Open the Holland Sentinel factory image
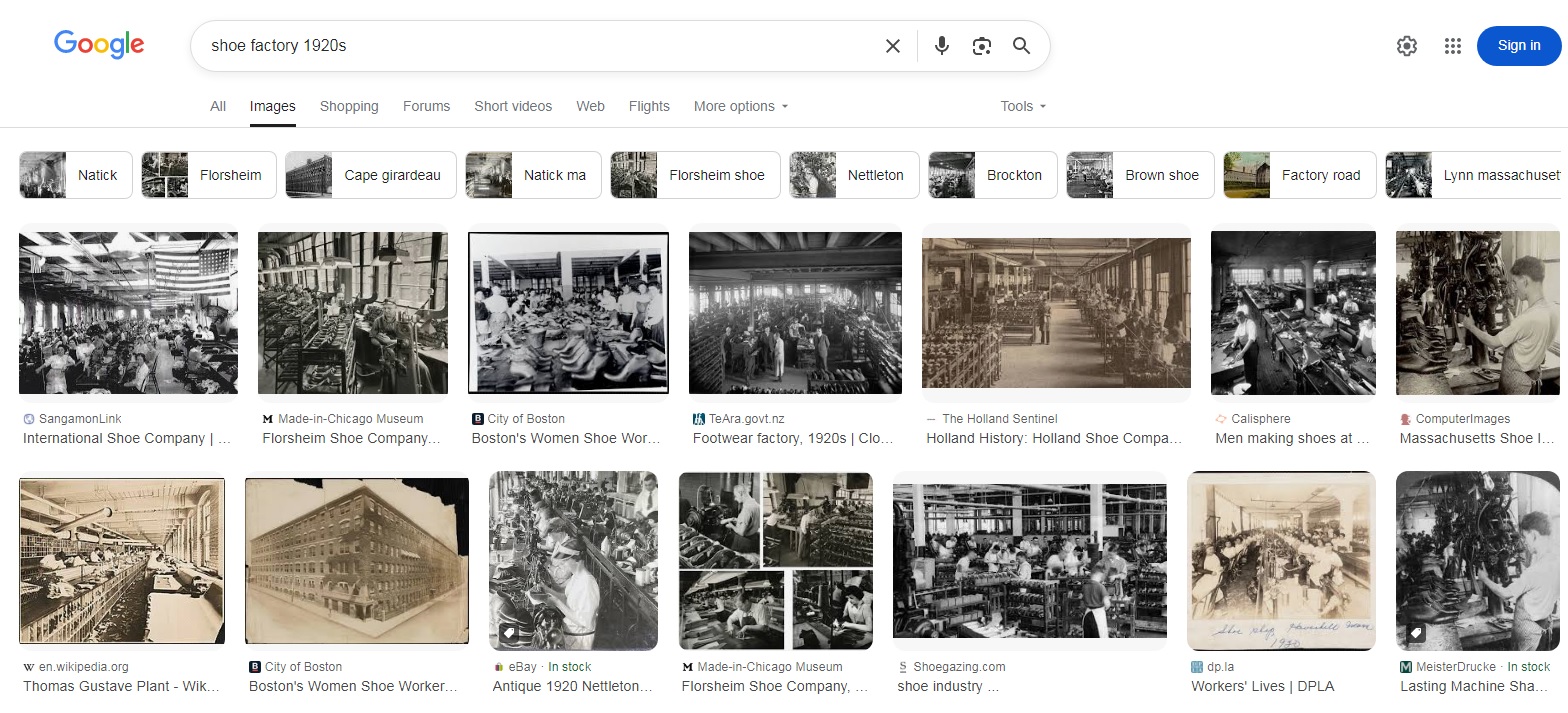 coord(1056,313)
